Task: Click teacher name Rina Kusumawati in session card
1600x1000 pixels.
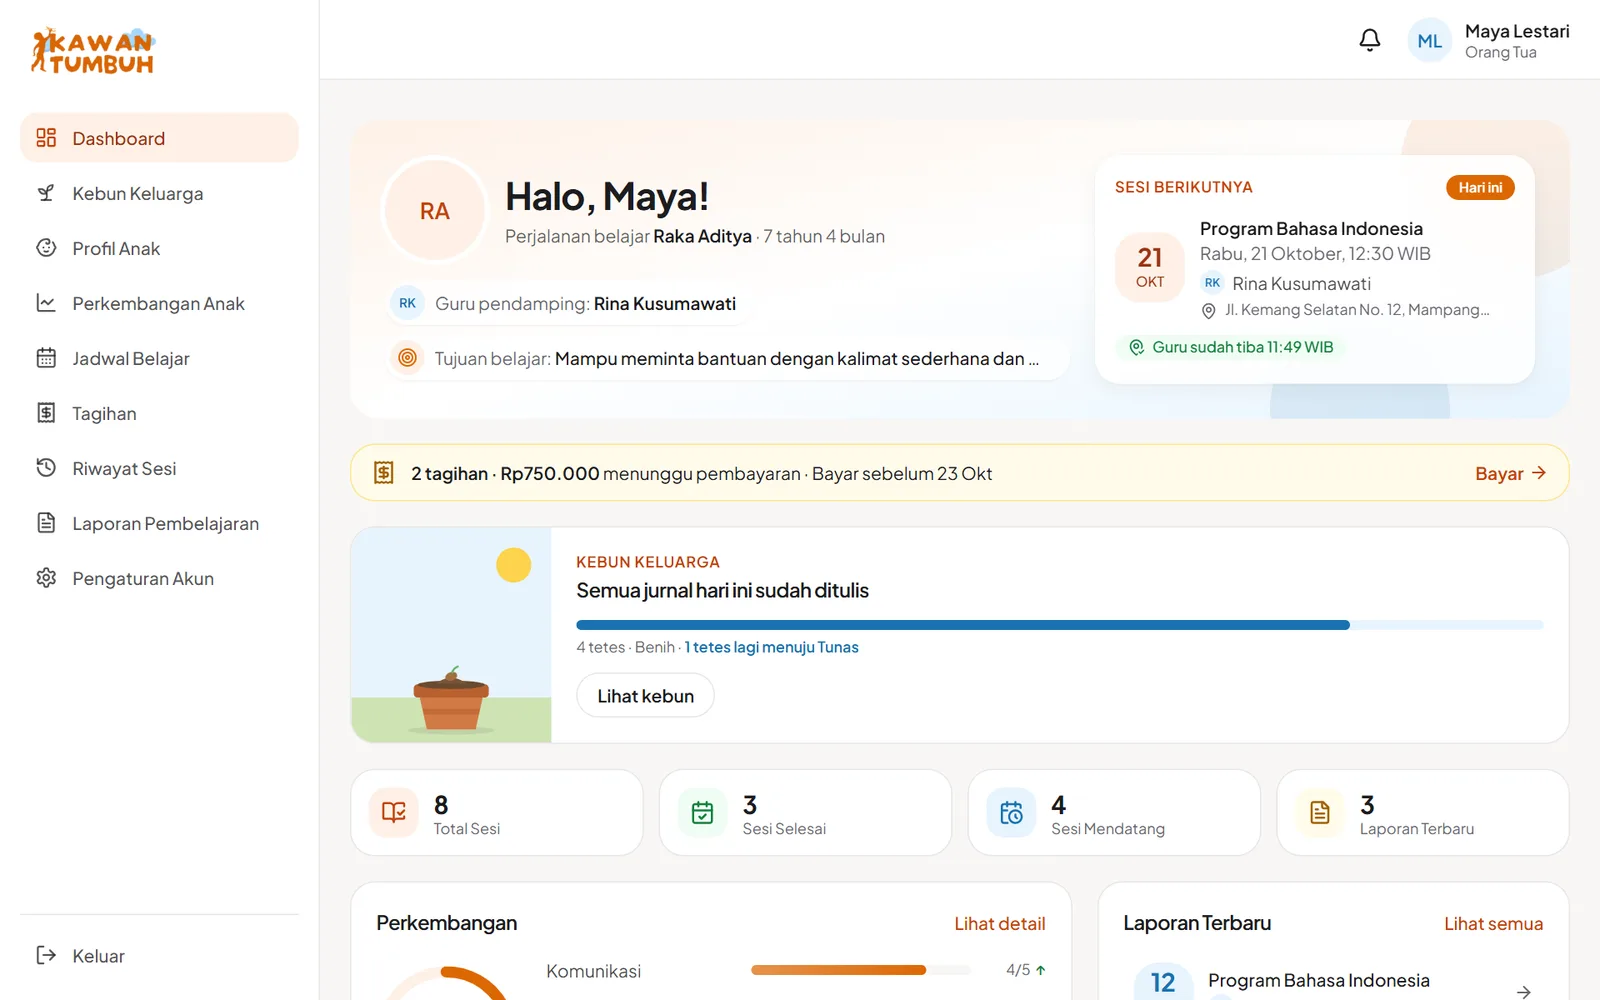Action: pos(1301,283)
